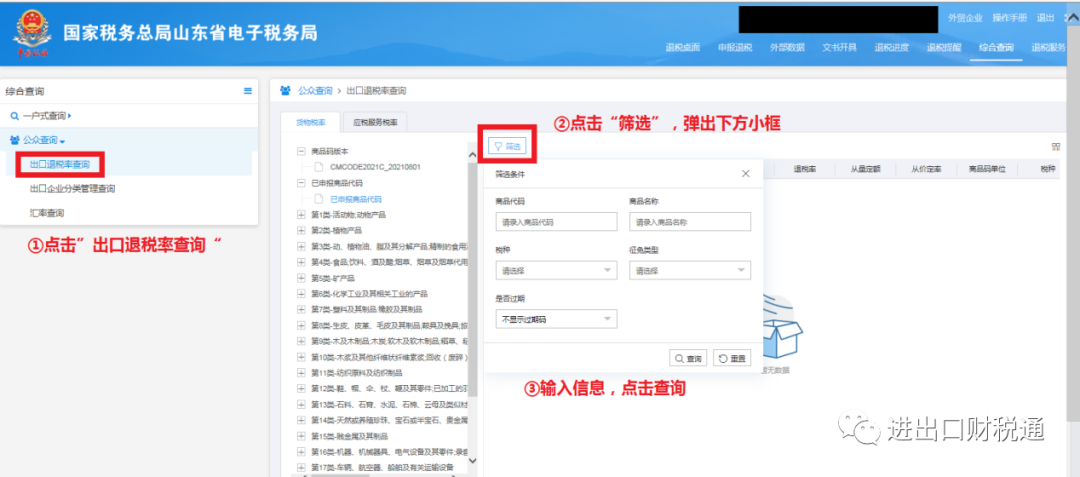Toggle the 综合查询 sidebar hamburger menu icon

coord(248,91)
